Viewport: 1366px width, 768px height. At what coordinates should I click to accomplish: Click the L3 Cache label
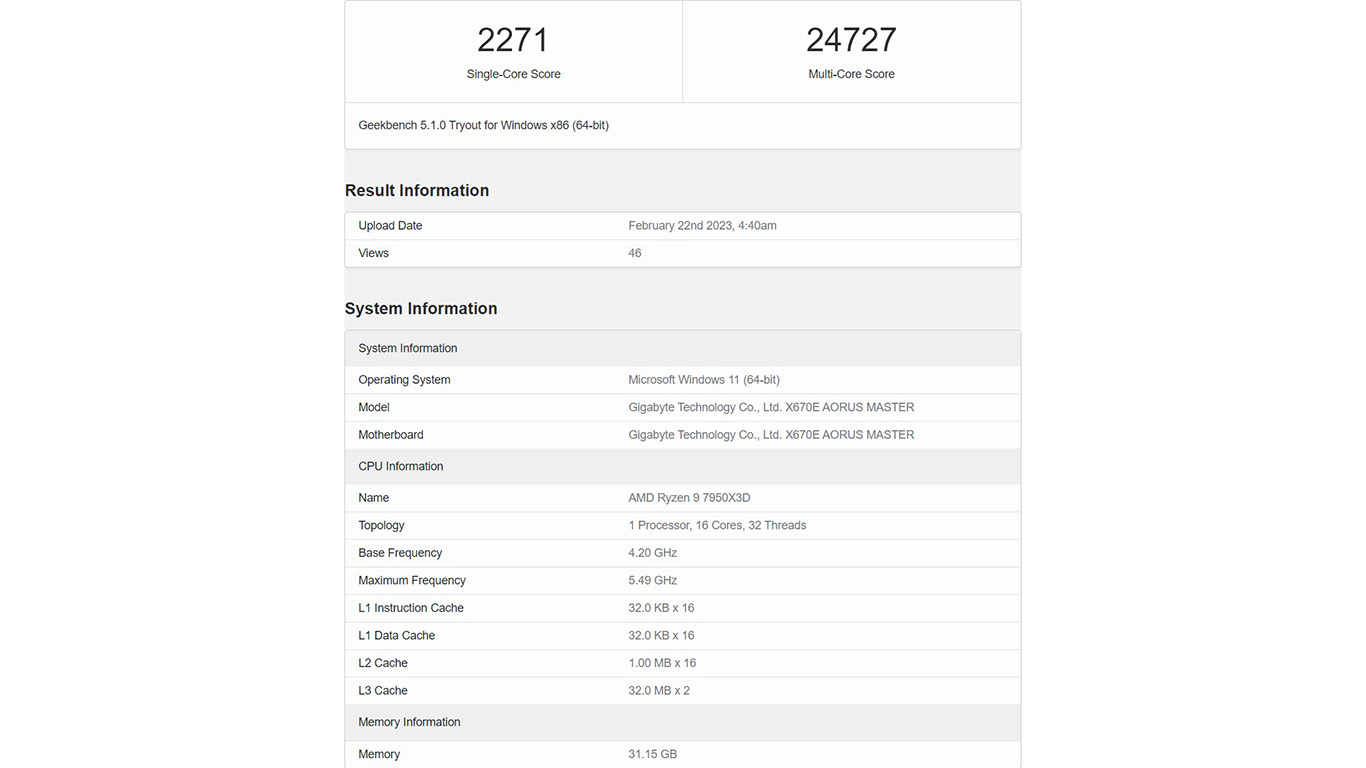tap(383, 691)
